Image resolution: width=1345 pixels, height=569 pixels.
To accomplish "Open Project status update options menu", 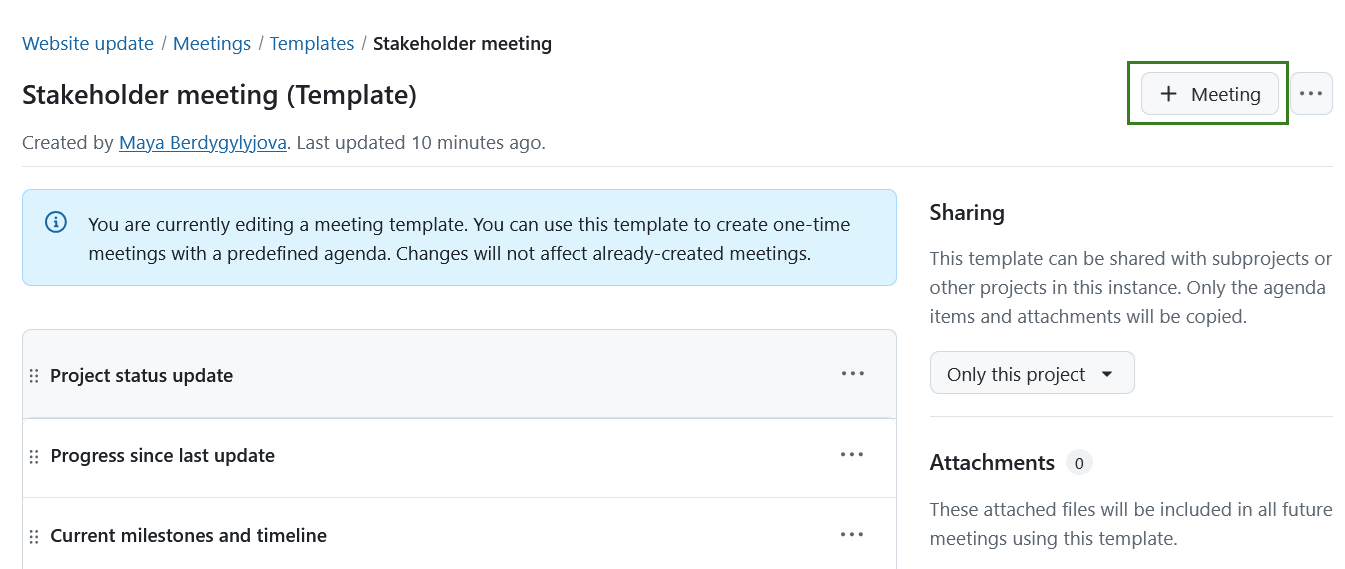I will pos(852,374).
